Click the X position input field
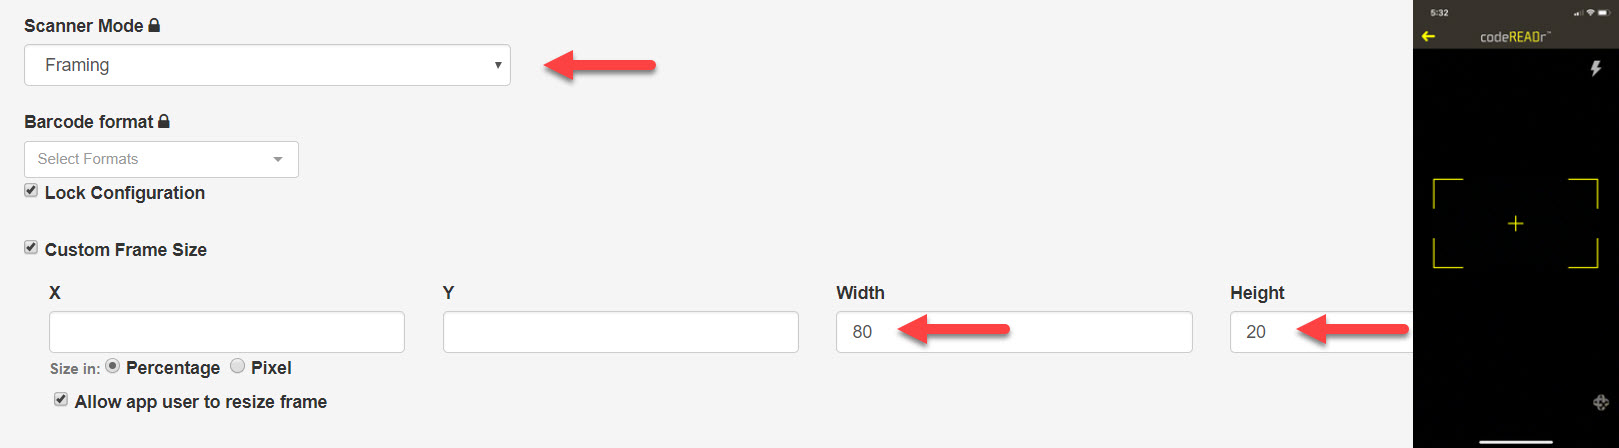The image size is (1619, 448). coord(226,332)
